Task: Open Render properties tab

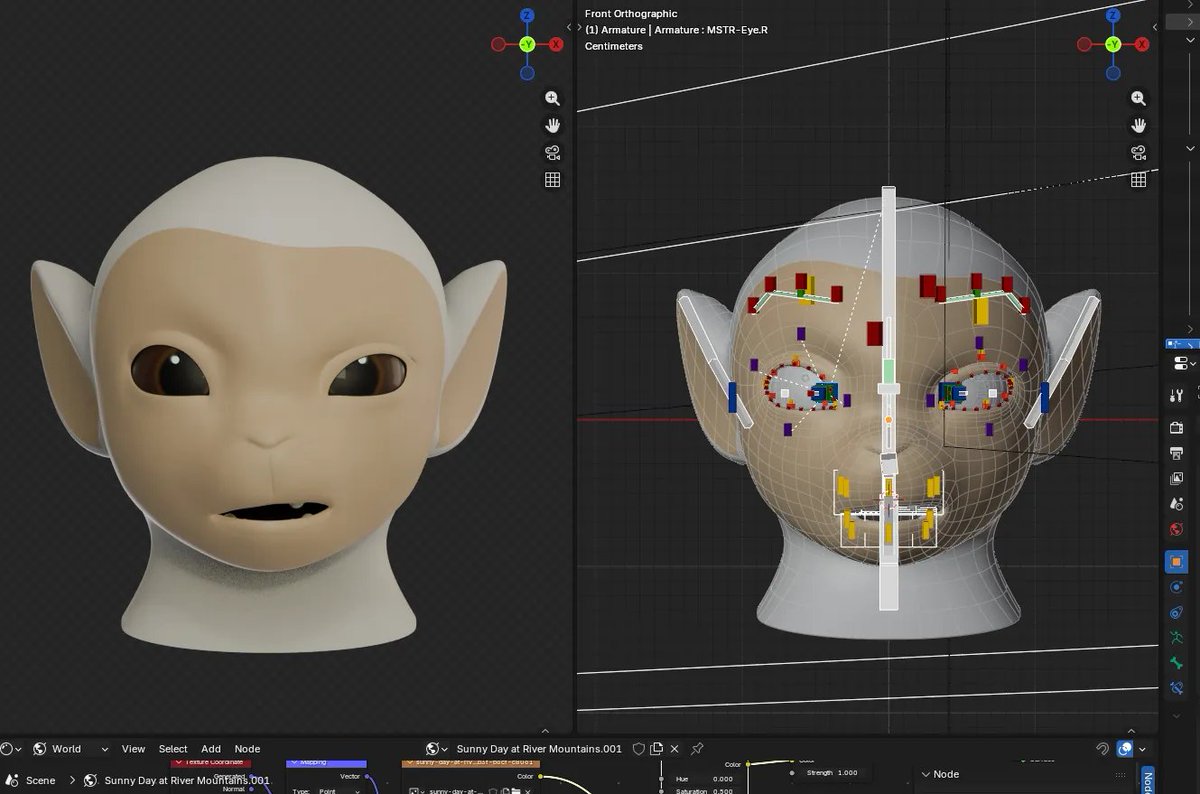Action: (x=1177, y=428)
